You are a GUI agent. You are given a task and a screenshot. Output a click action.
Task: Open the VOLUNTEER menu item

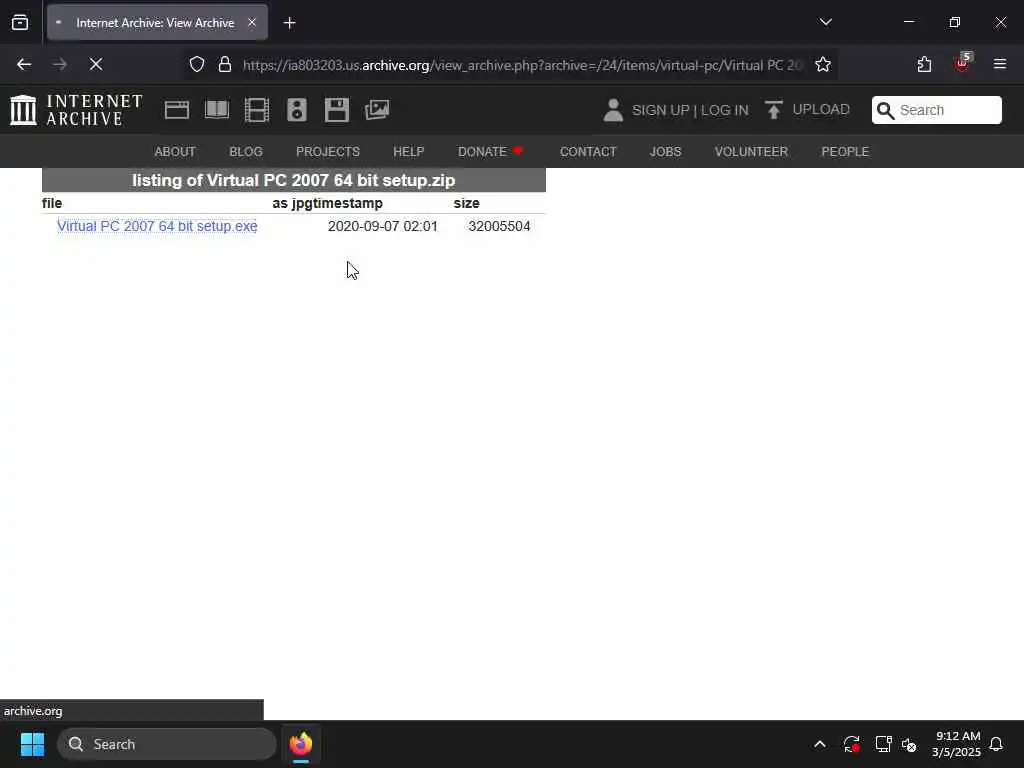751,152
